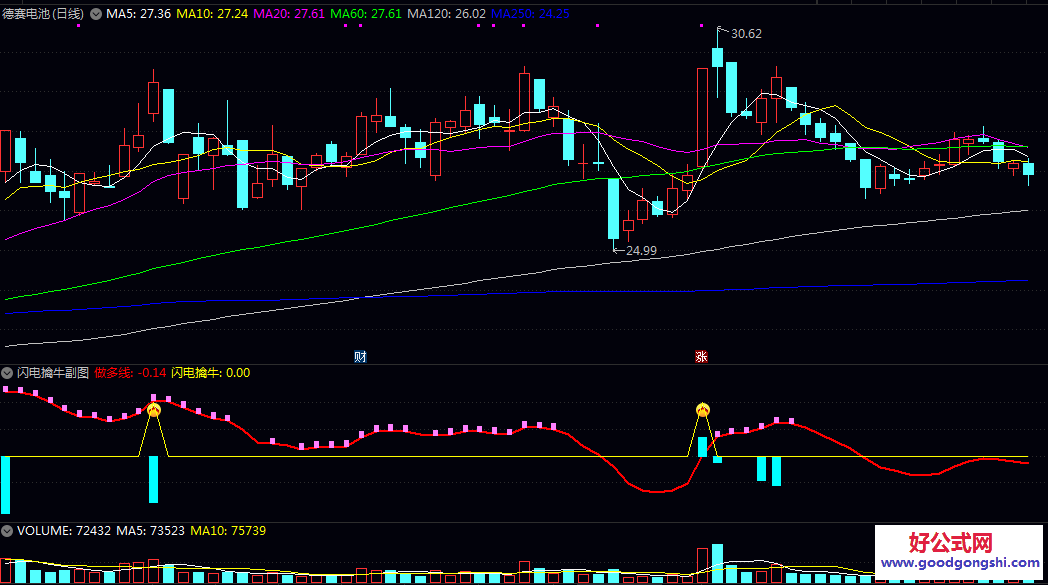Click the candlestick at the 30.62 high

(x=717, y=57)
